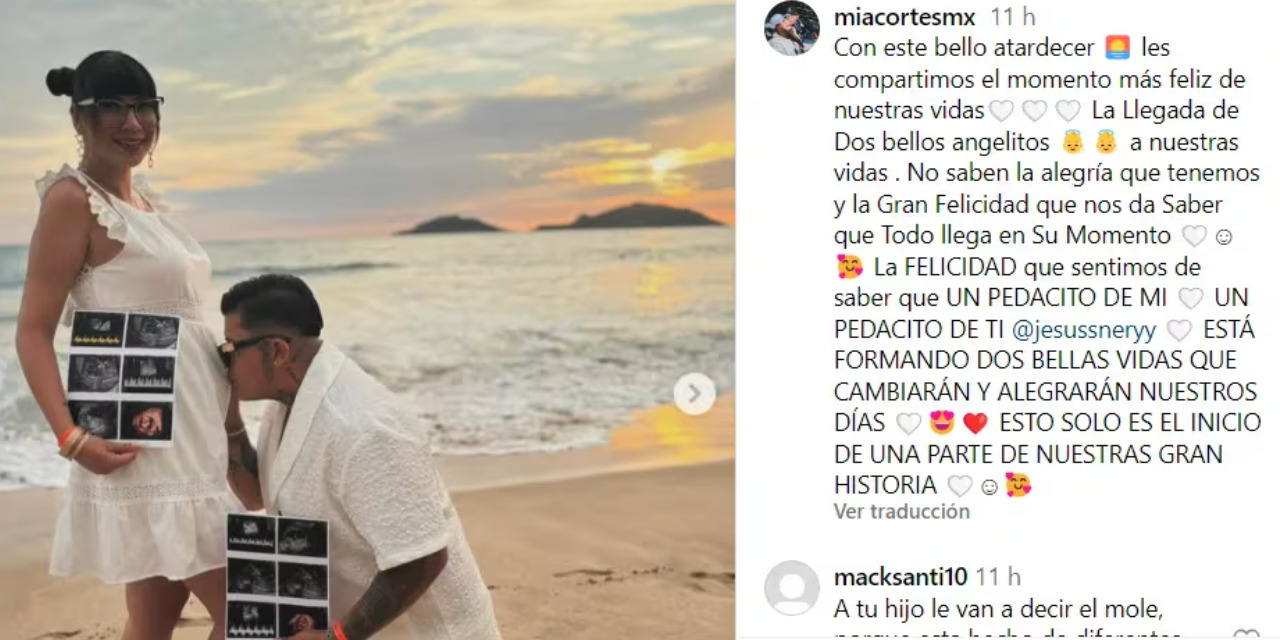The width and height of the screenshot is (1280, 640).
Task: Click the setting sun glow in the photo
Action: (x=665, y=163)
